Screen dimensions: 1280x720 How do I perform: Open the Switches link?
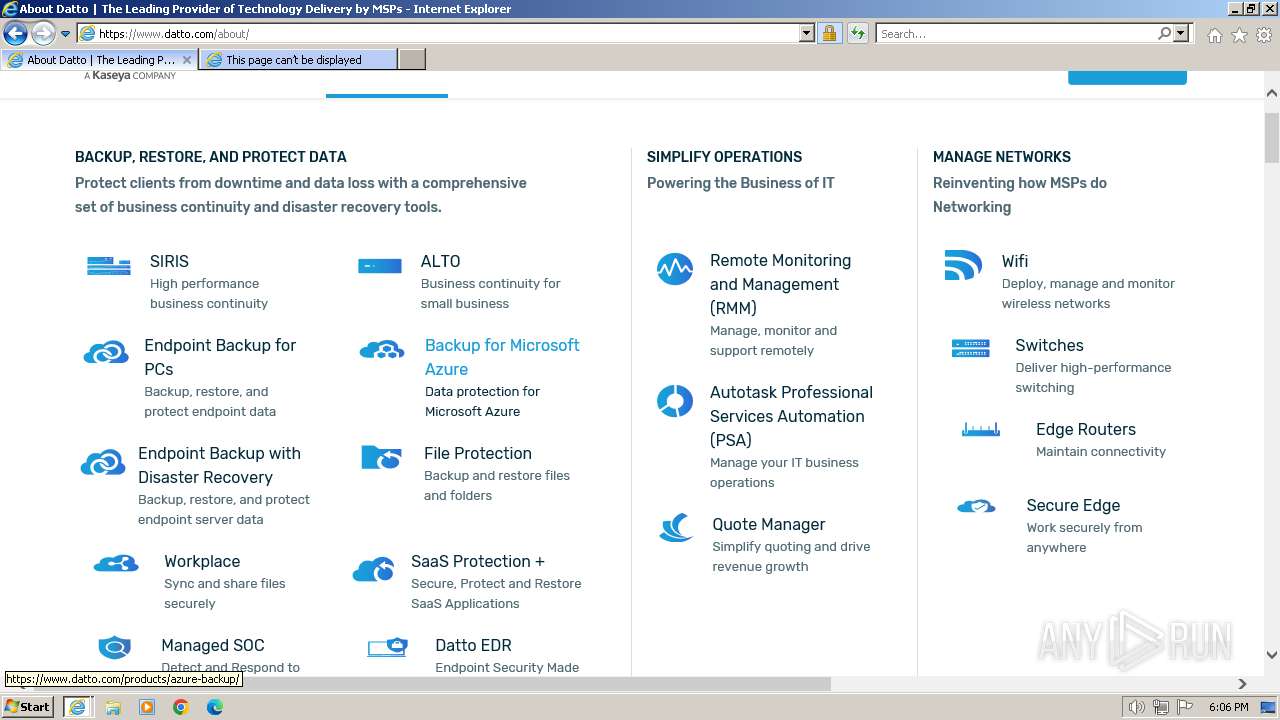(1049, 345)
